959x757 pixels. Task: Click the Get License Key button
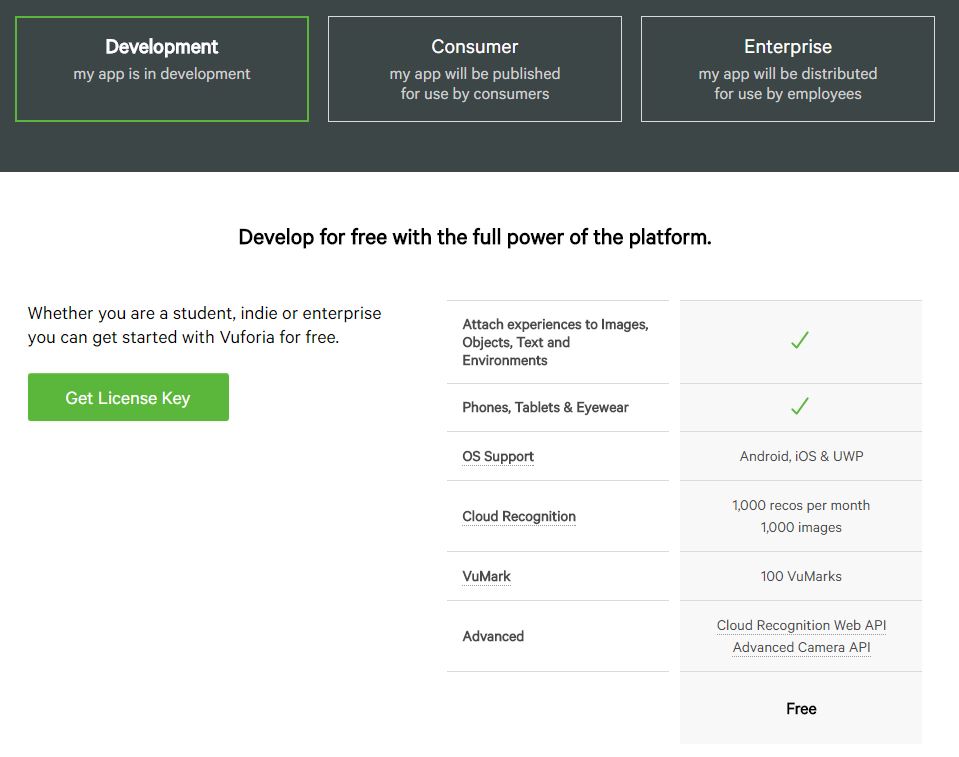pyautogui.click(x=128, y=397)
